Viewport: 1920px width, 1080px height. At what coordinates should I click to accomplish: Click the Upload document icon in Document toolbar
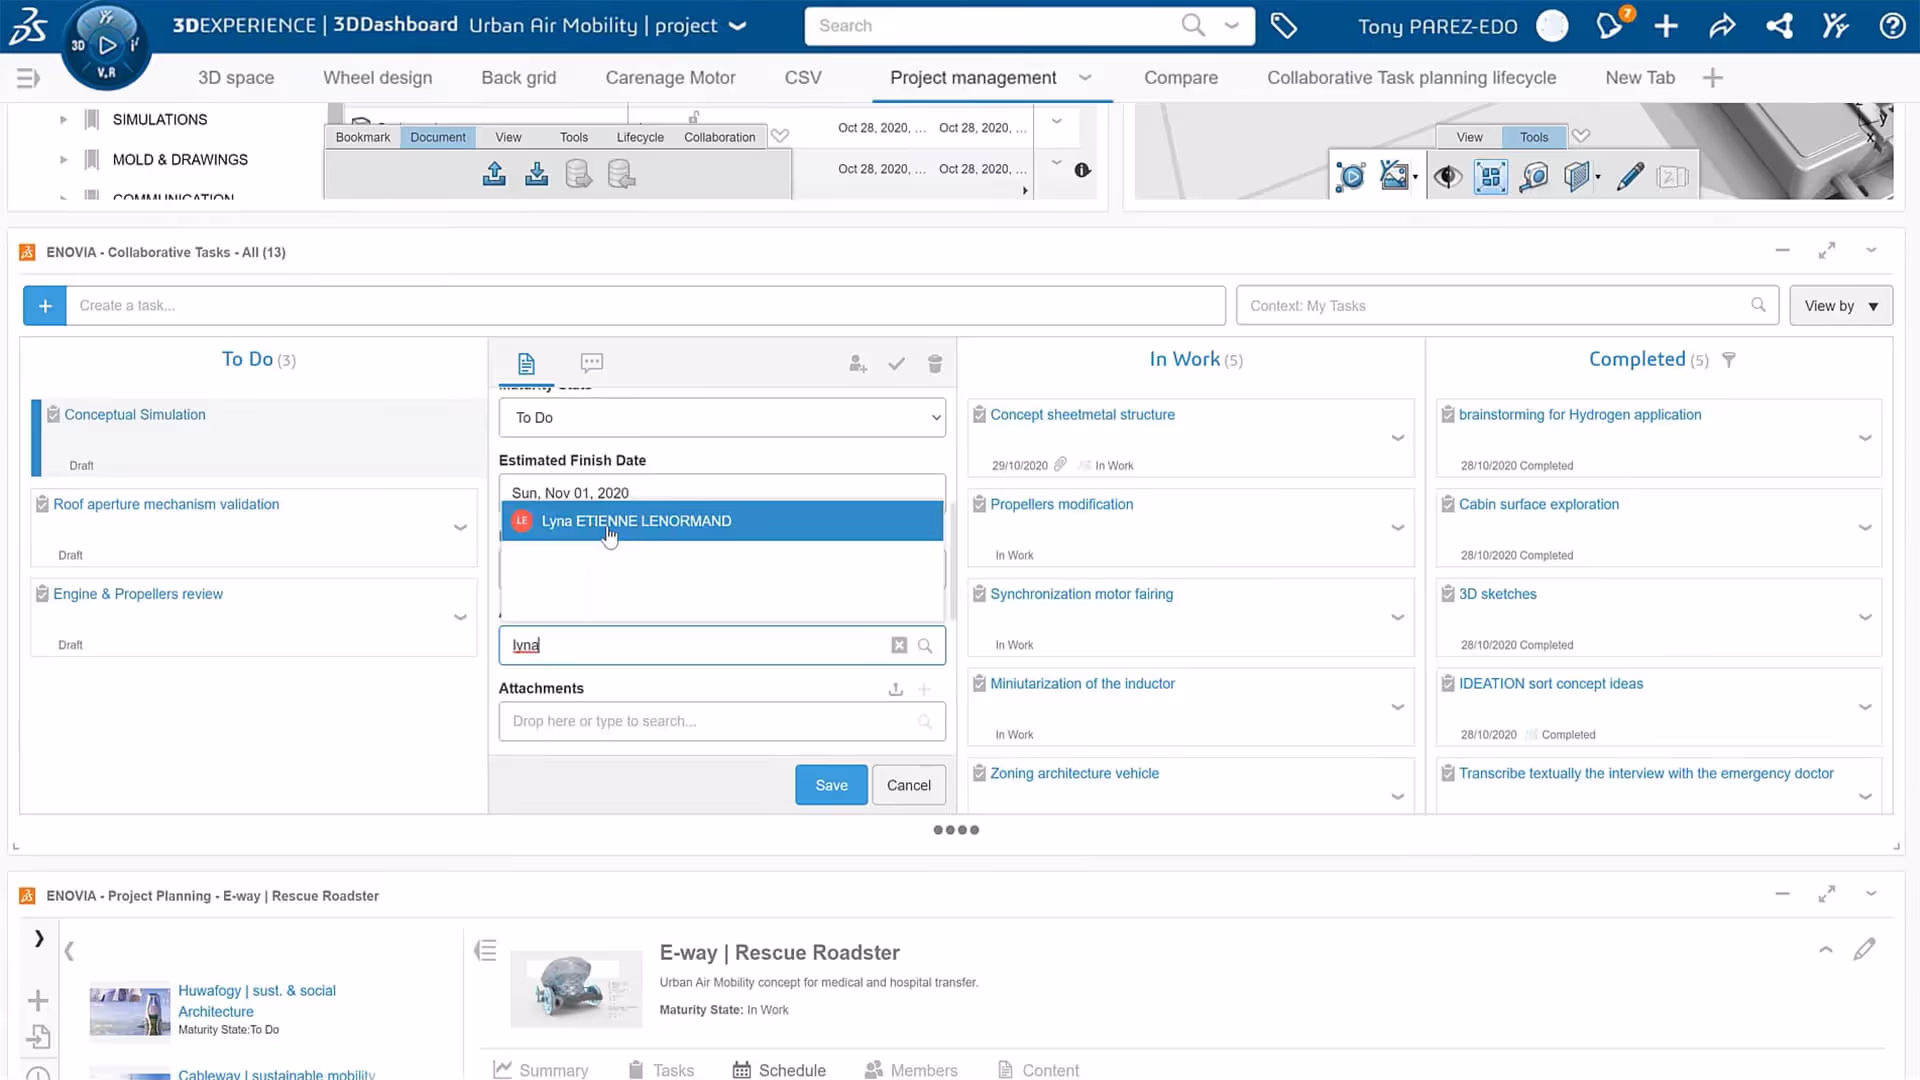point(494,174)
